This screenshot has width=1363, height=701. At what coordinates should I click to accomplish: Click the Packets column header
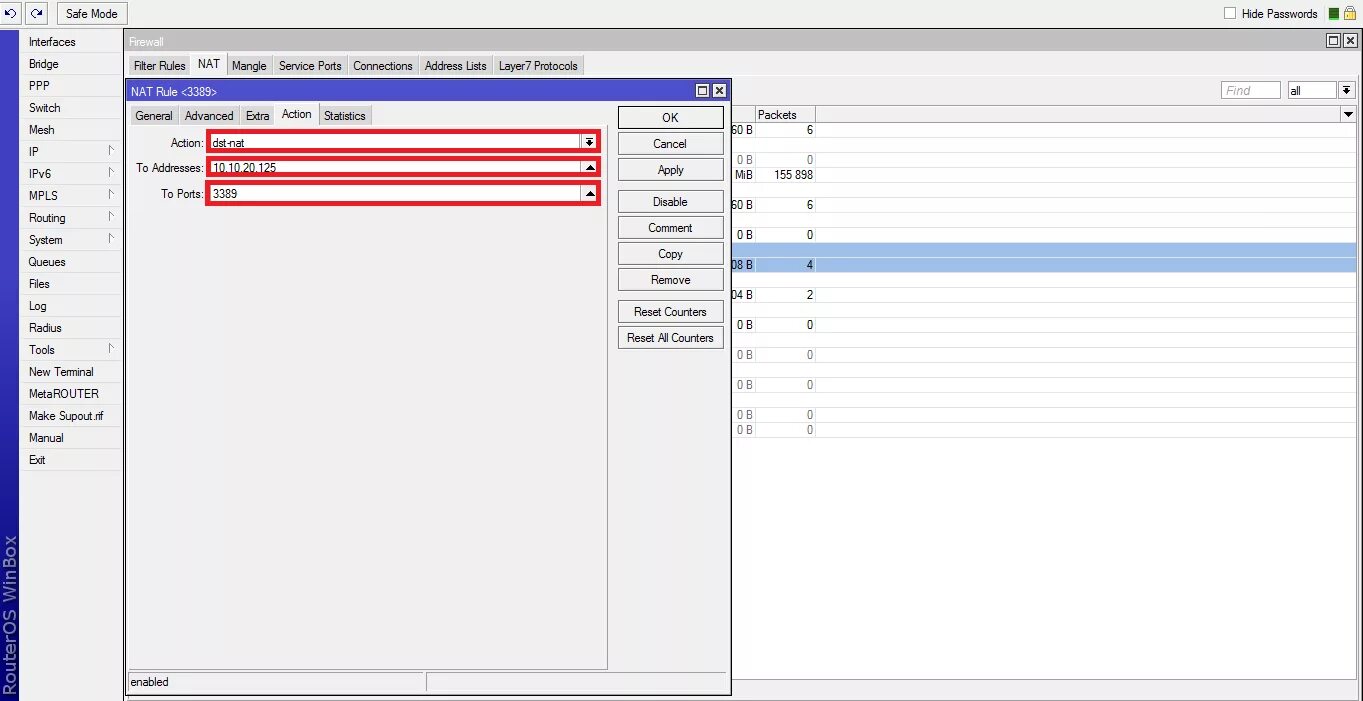coord(785,115)
